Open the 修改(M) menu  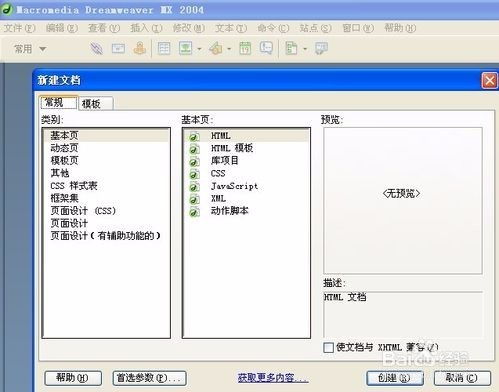(x=188, y=28)
